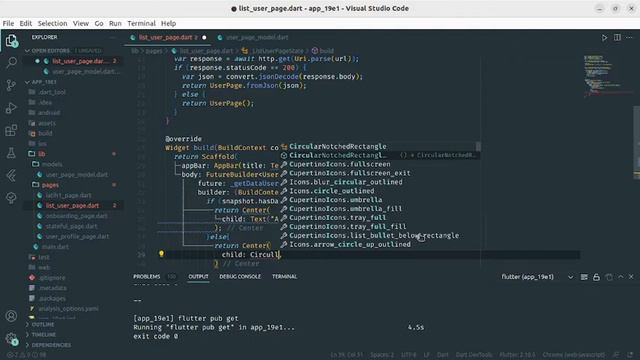This screenshot has height=360, width=640.
Task: Open user_page_model.dart under models folder
Action: [73, 175]
